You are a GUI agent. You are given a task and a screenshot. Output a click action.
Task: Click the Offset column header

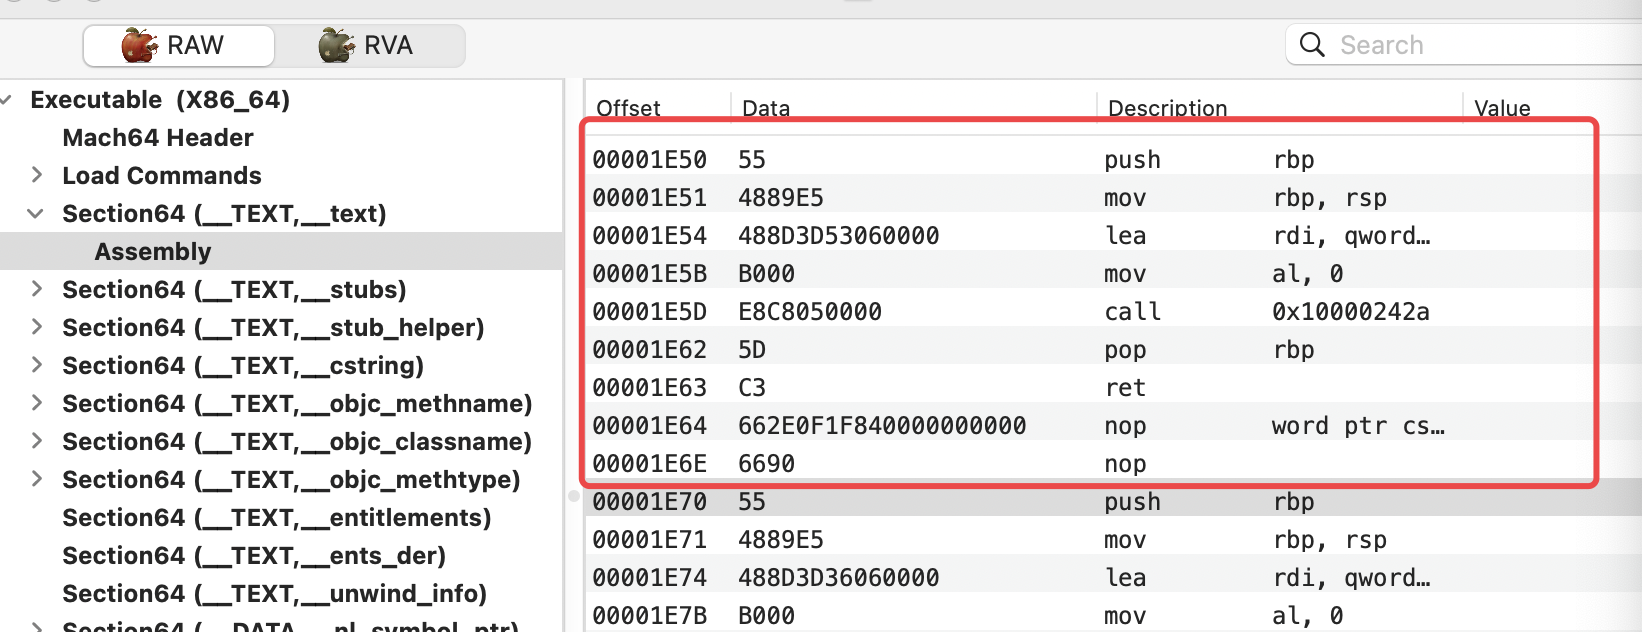(629, 108)
